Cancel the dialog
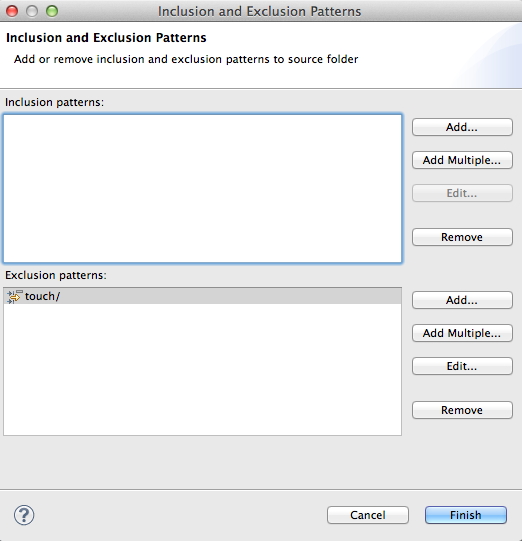Viewport: 522px width, 541px height. pos(368,515)
